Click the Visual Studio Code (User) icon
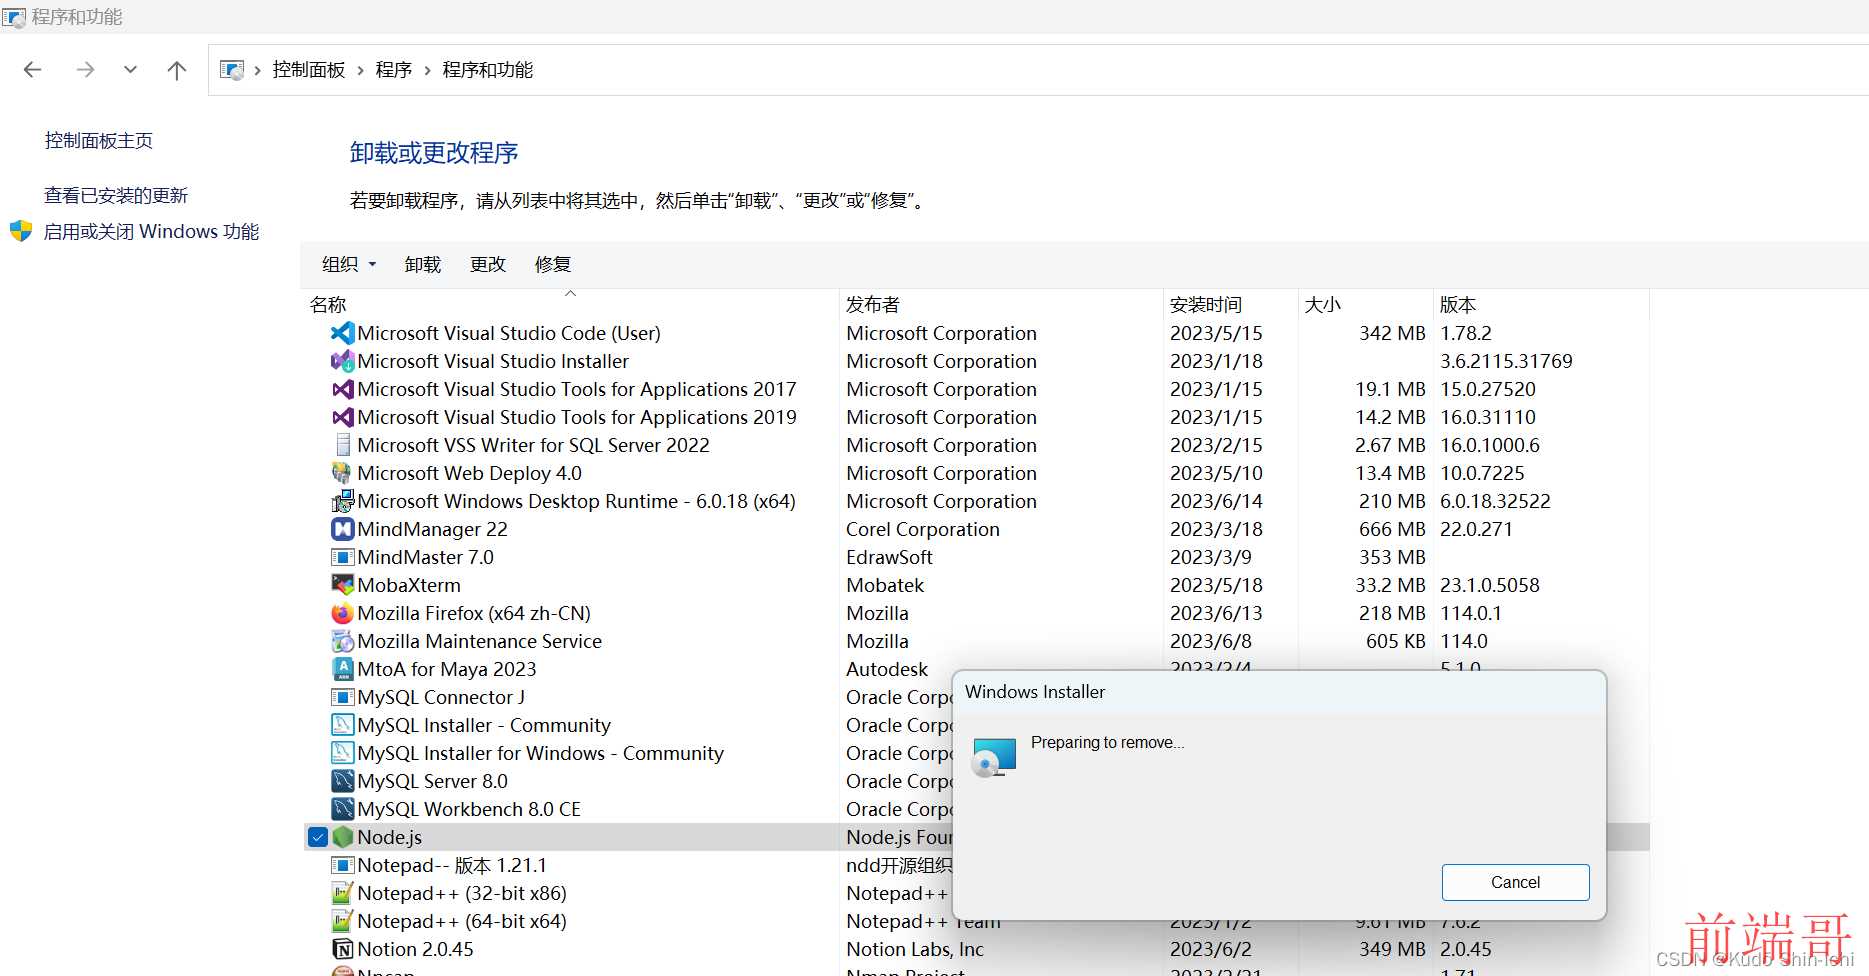 pos(342,333)
